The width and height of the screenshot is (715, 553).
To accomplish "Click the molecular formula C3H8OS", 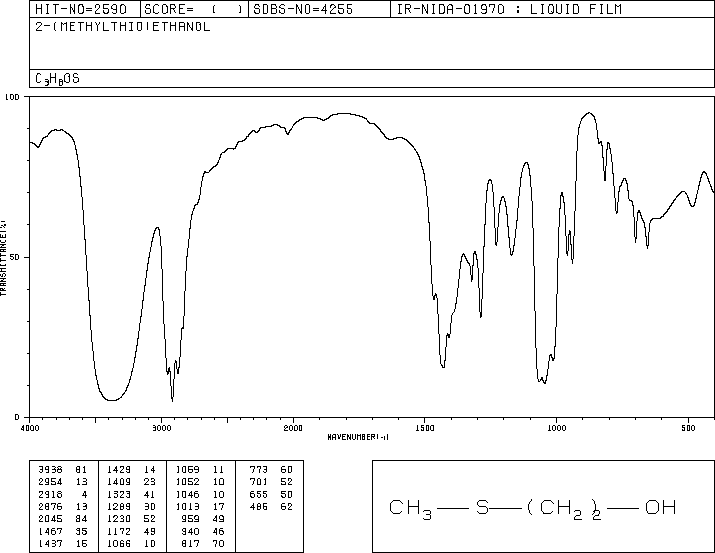I will coord(57,79).
